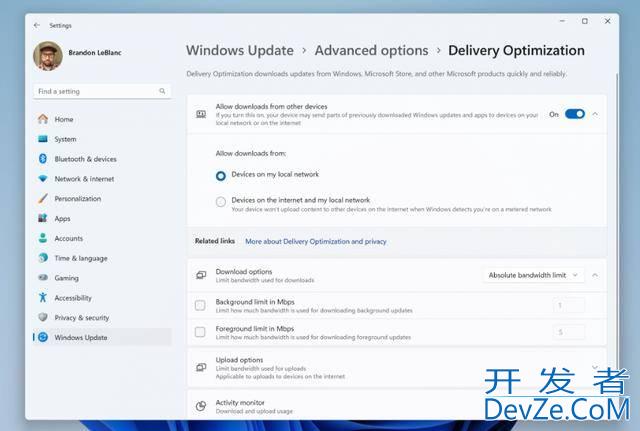
Task: Click the Network & internet wifi icon
Action: click(x=43, y=178)
